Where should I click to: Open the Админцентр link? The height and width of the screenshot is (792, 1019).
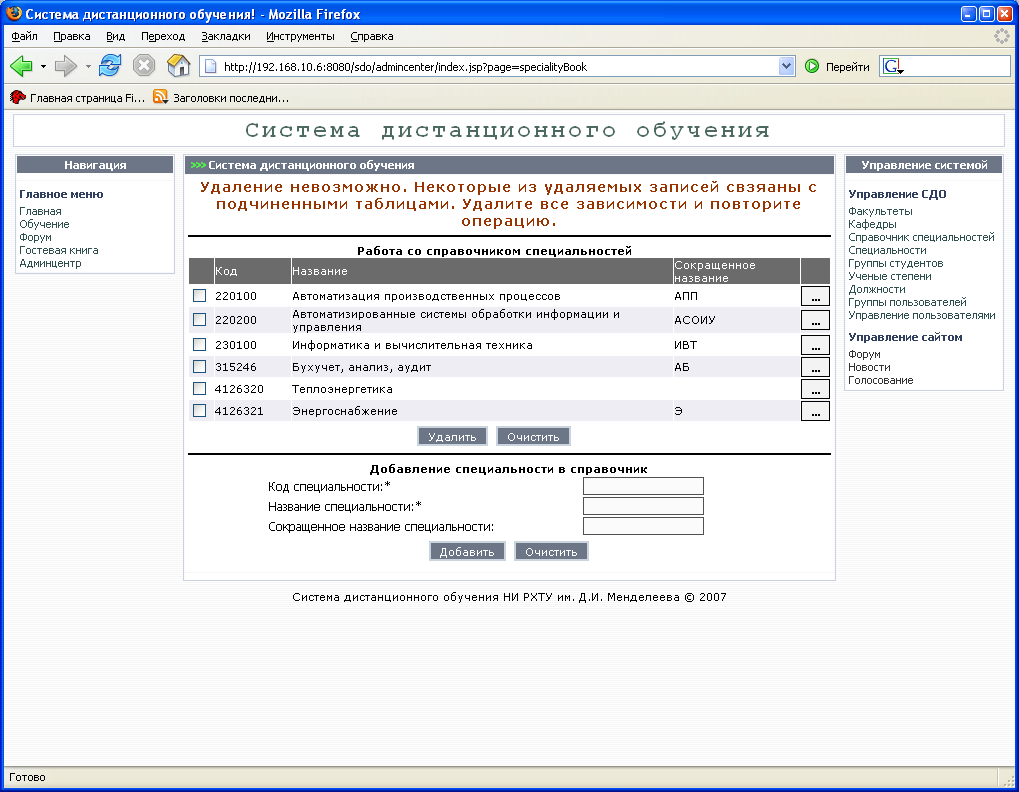(50, 263)
